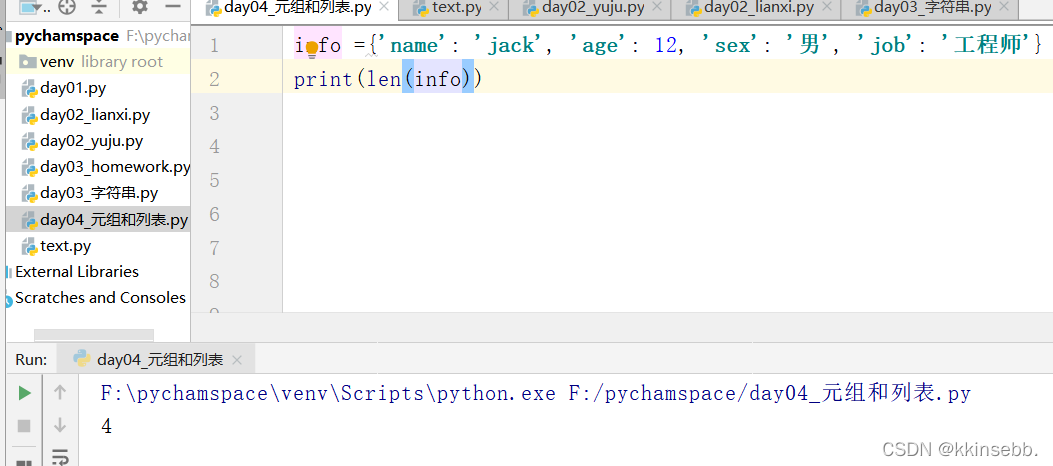Select the pychamspace project root

67,36
